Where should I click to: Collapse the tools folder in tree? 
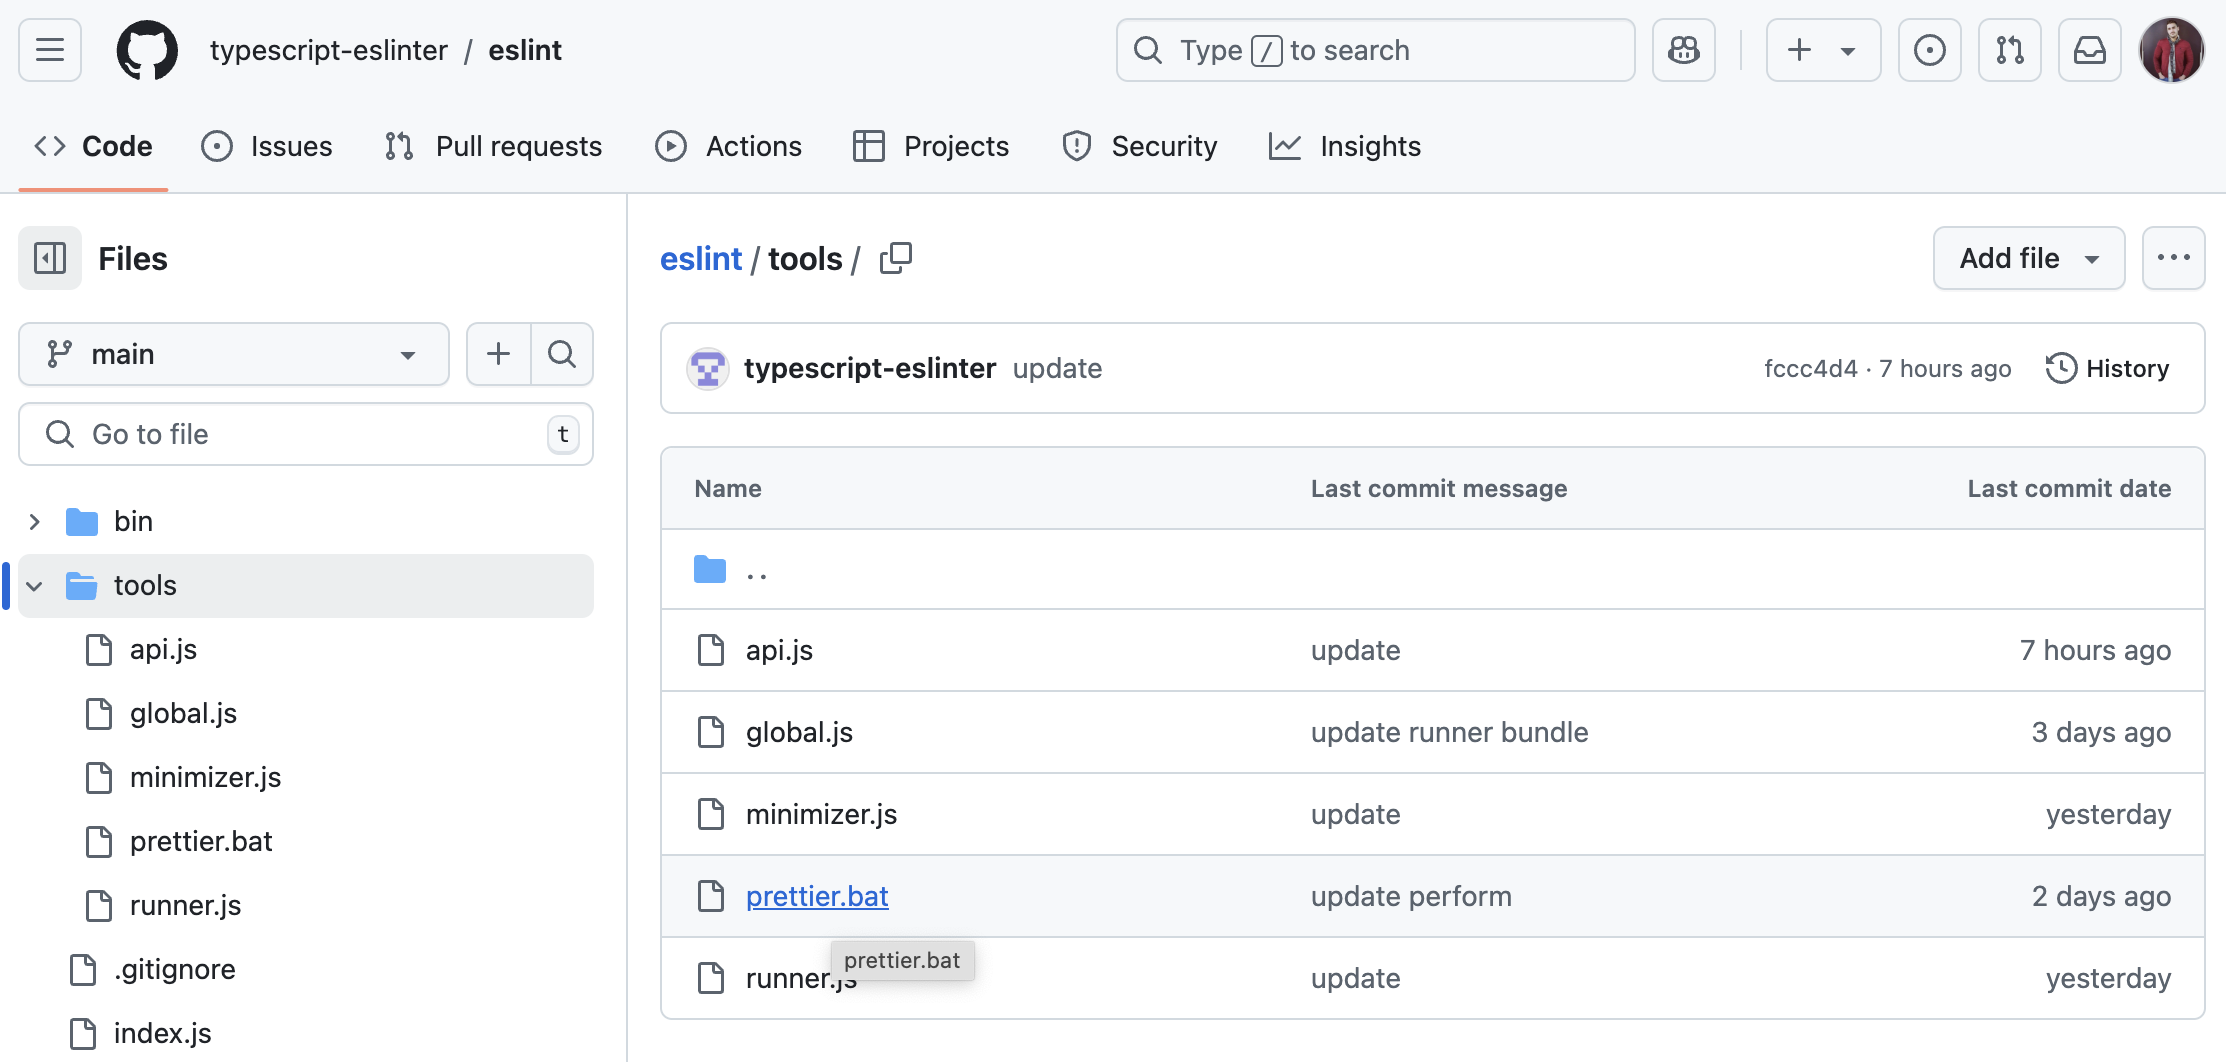(35, 586)
